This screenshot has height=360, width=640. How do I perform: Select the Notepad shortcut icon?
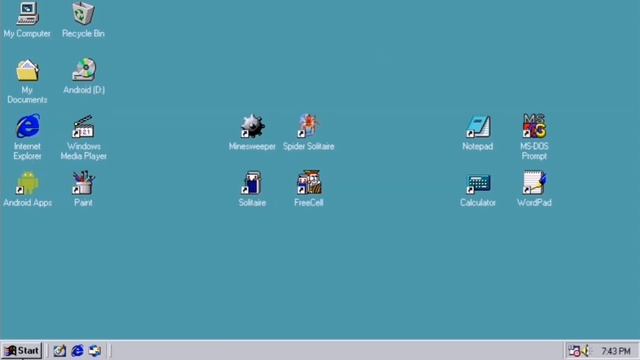point(478,126)
